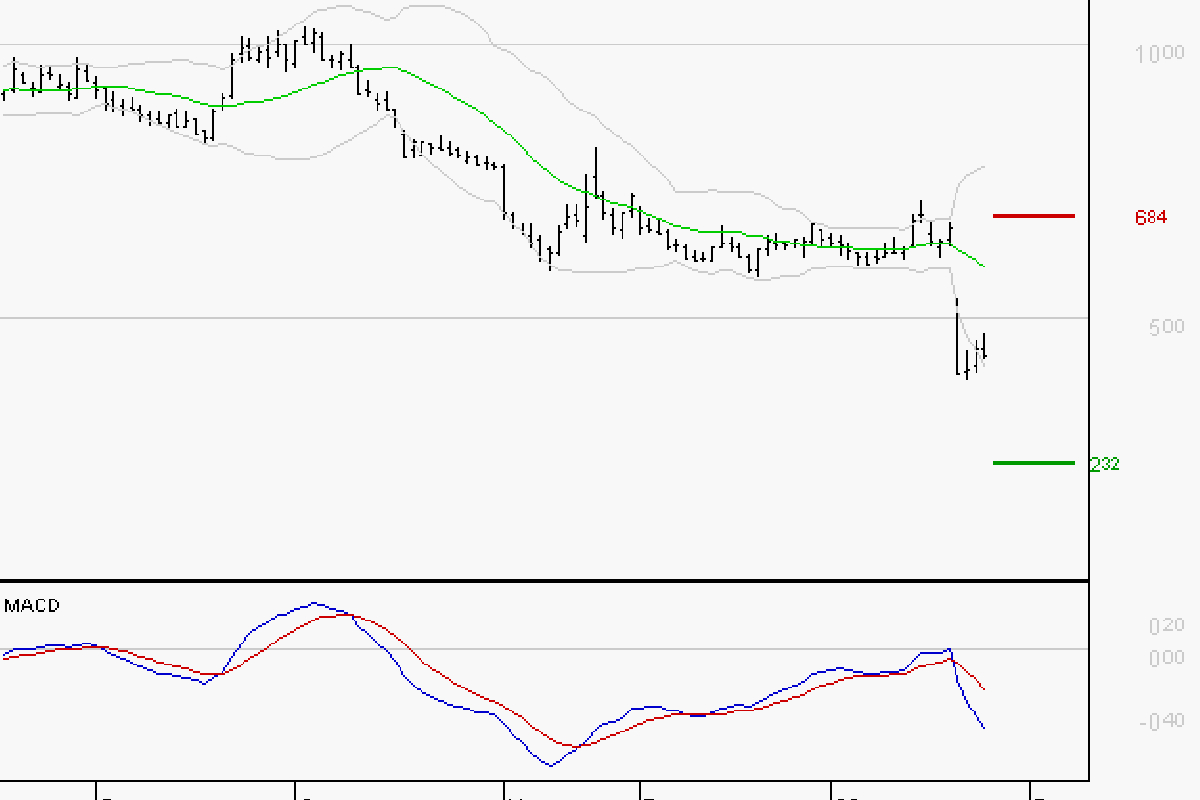Viewport: 1200px width, 800px height.
Task: Click the green 232 price label
Action: (1104, 464)
